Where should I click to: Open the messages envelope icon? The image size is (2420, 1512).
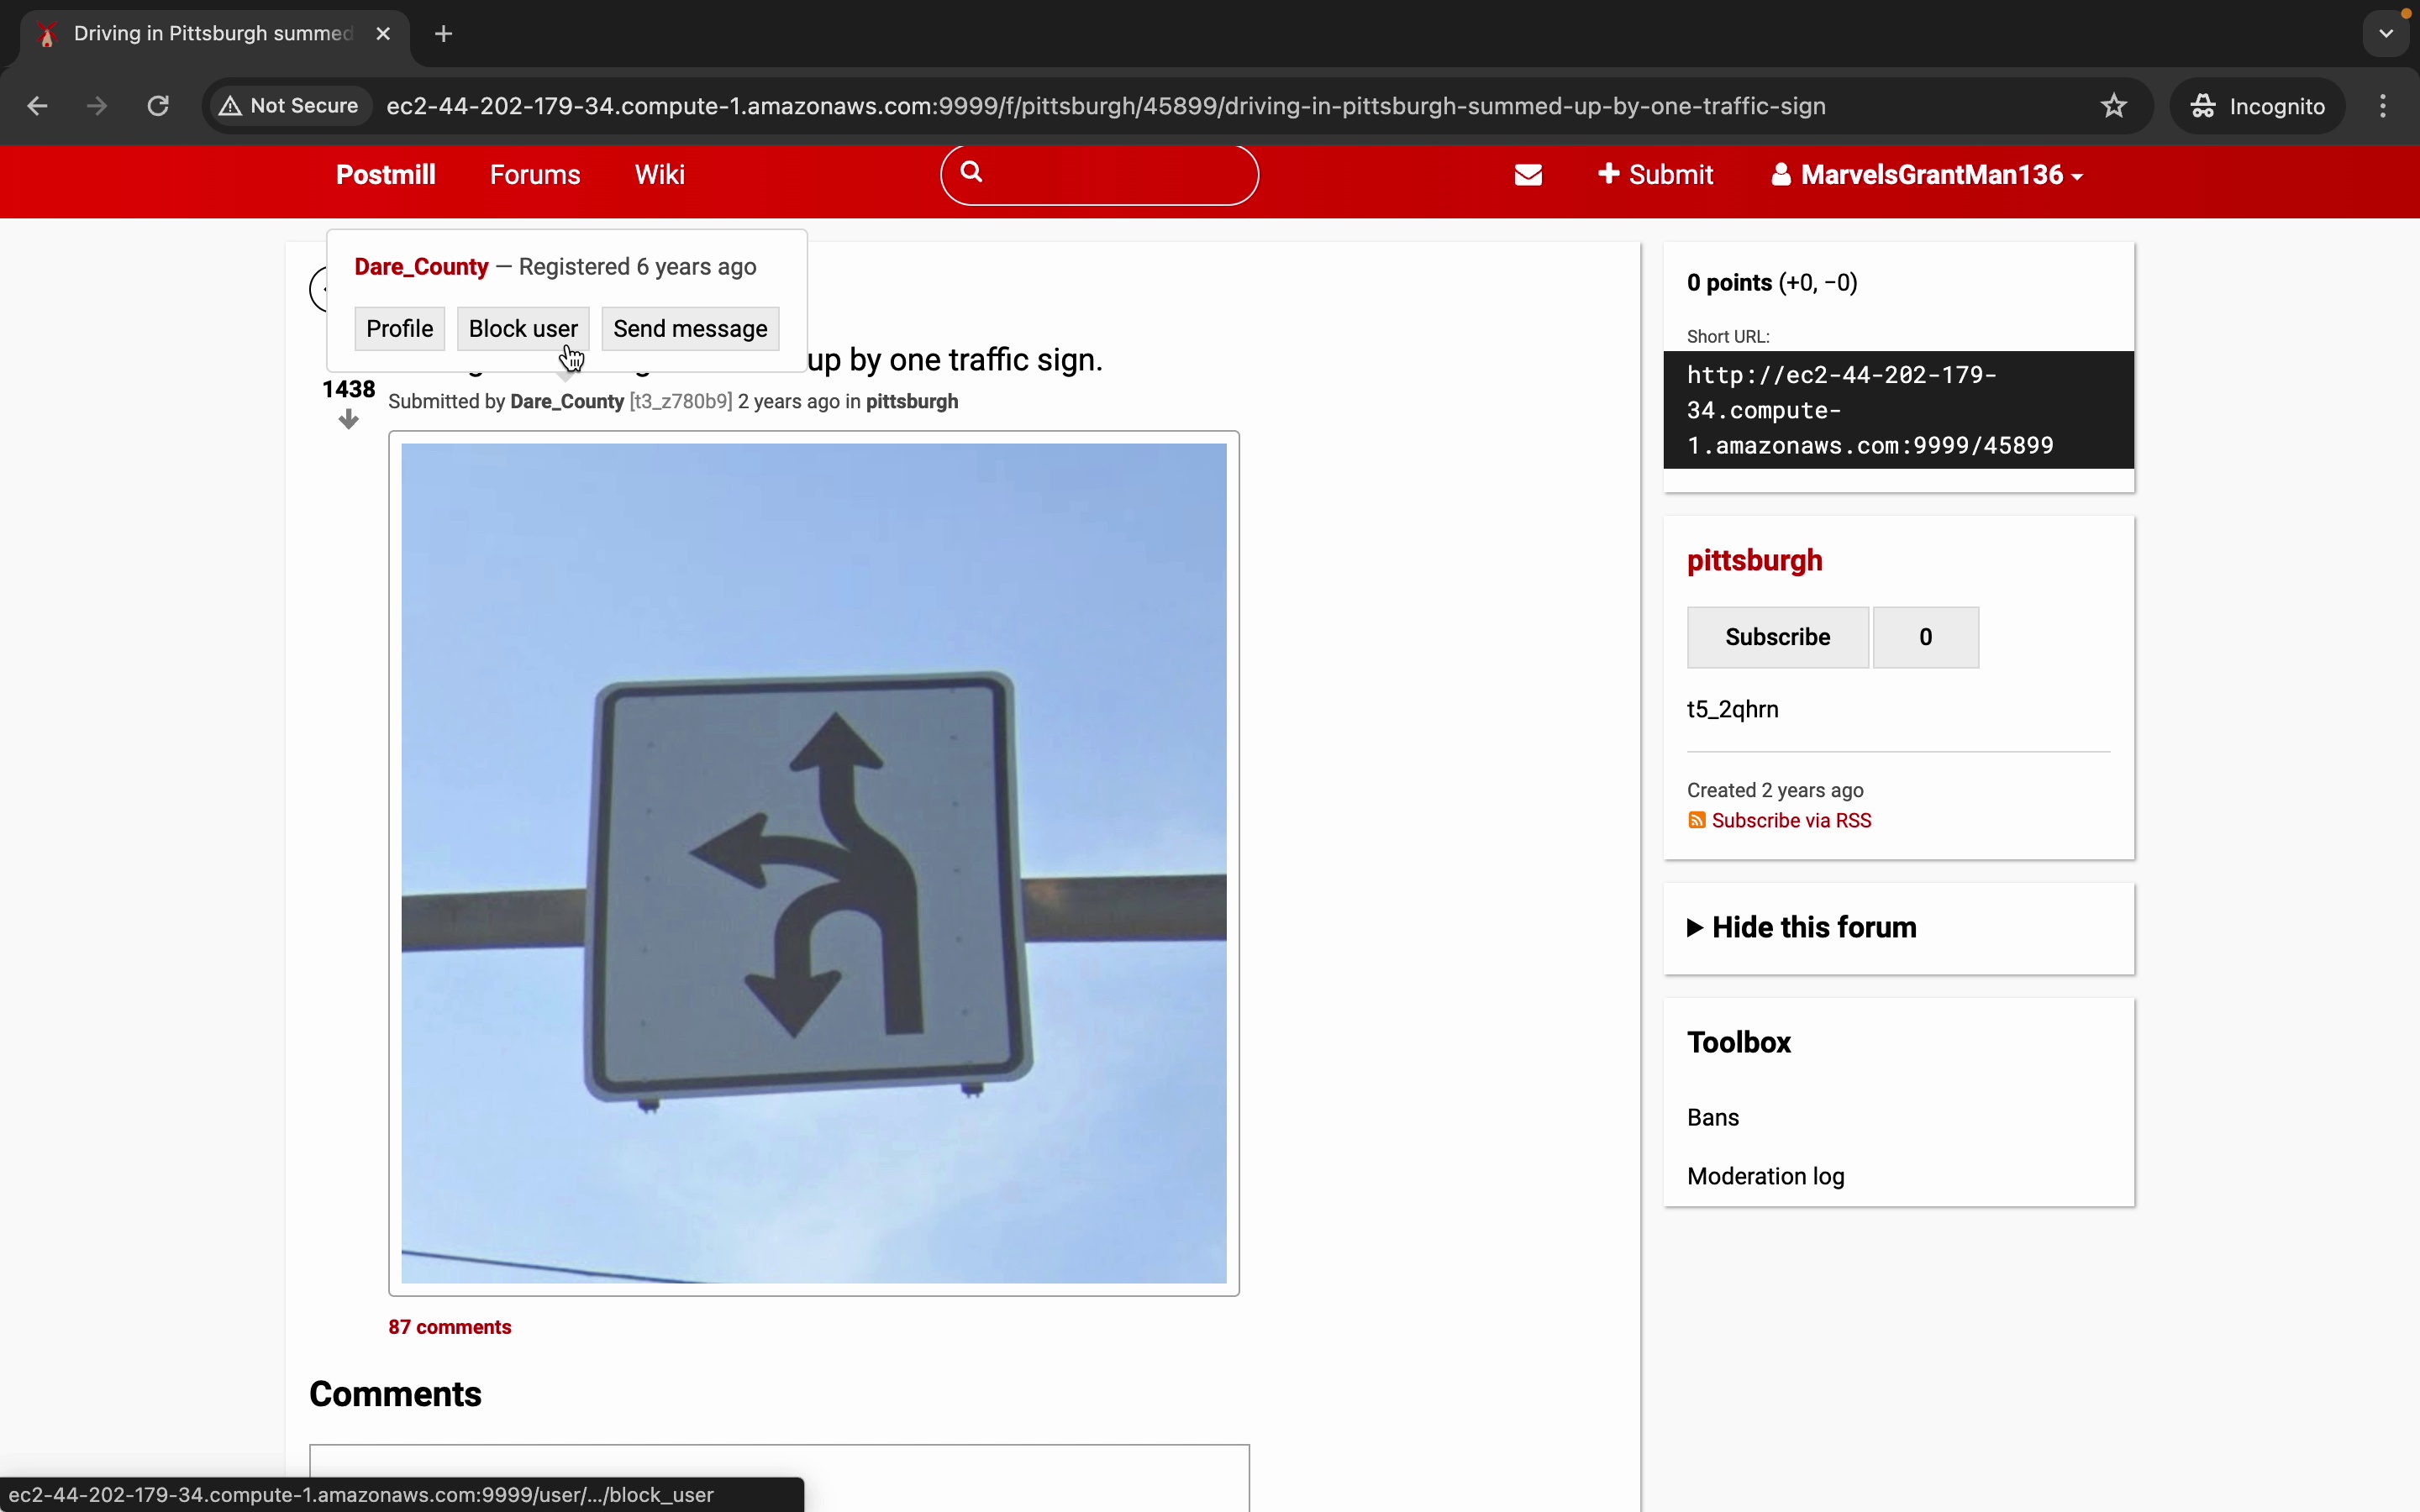point(1528,175)
